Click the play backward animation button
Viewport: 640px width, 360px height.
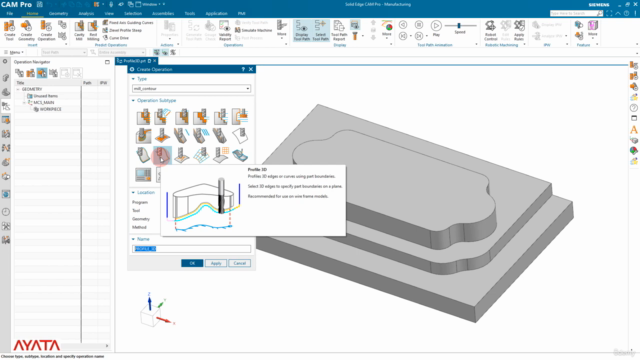click(403, 25)
